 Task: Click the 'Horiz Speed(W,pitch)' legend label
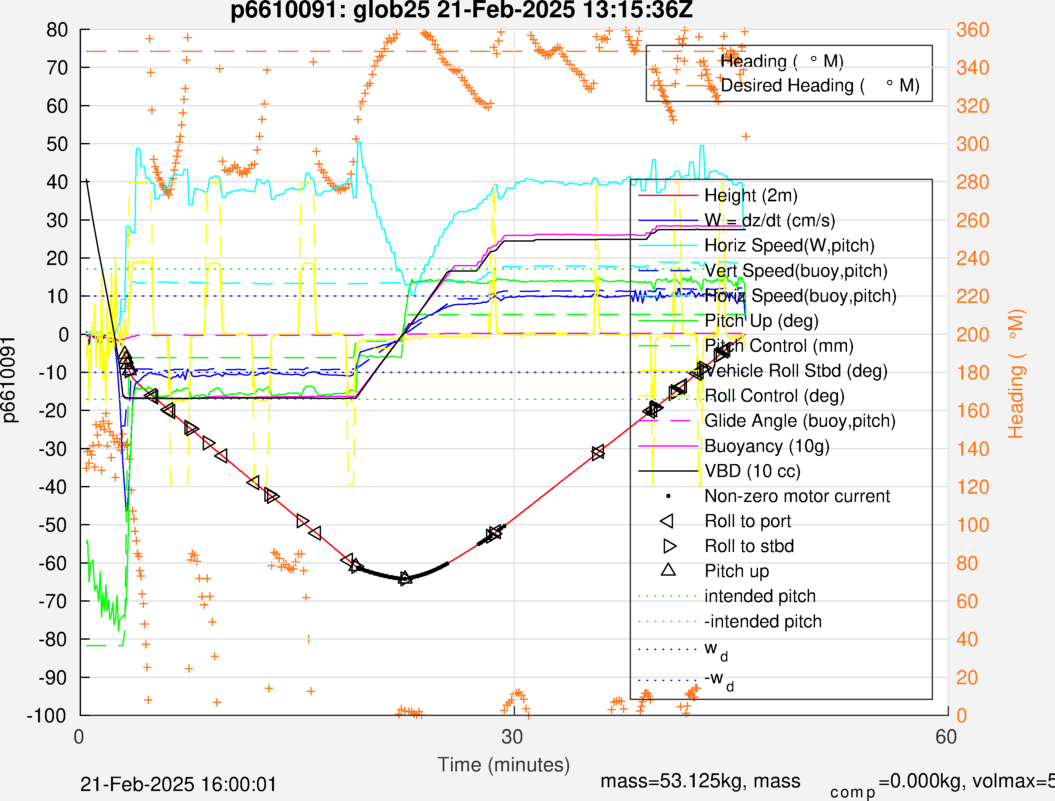pyautogui.click(x=789, y=245)
